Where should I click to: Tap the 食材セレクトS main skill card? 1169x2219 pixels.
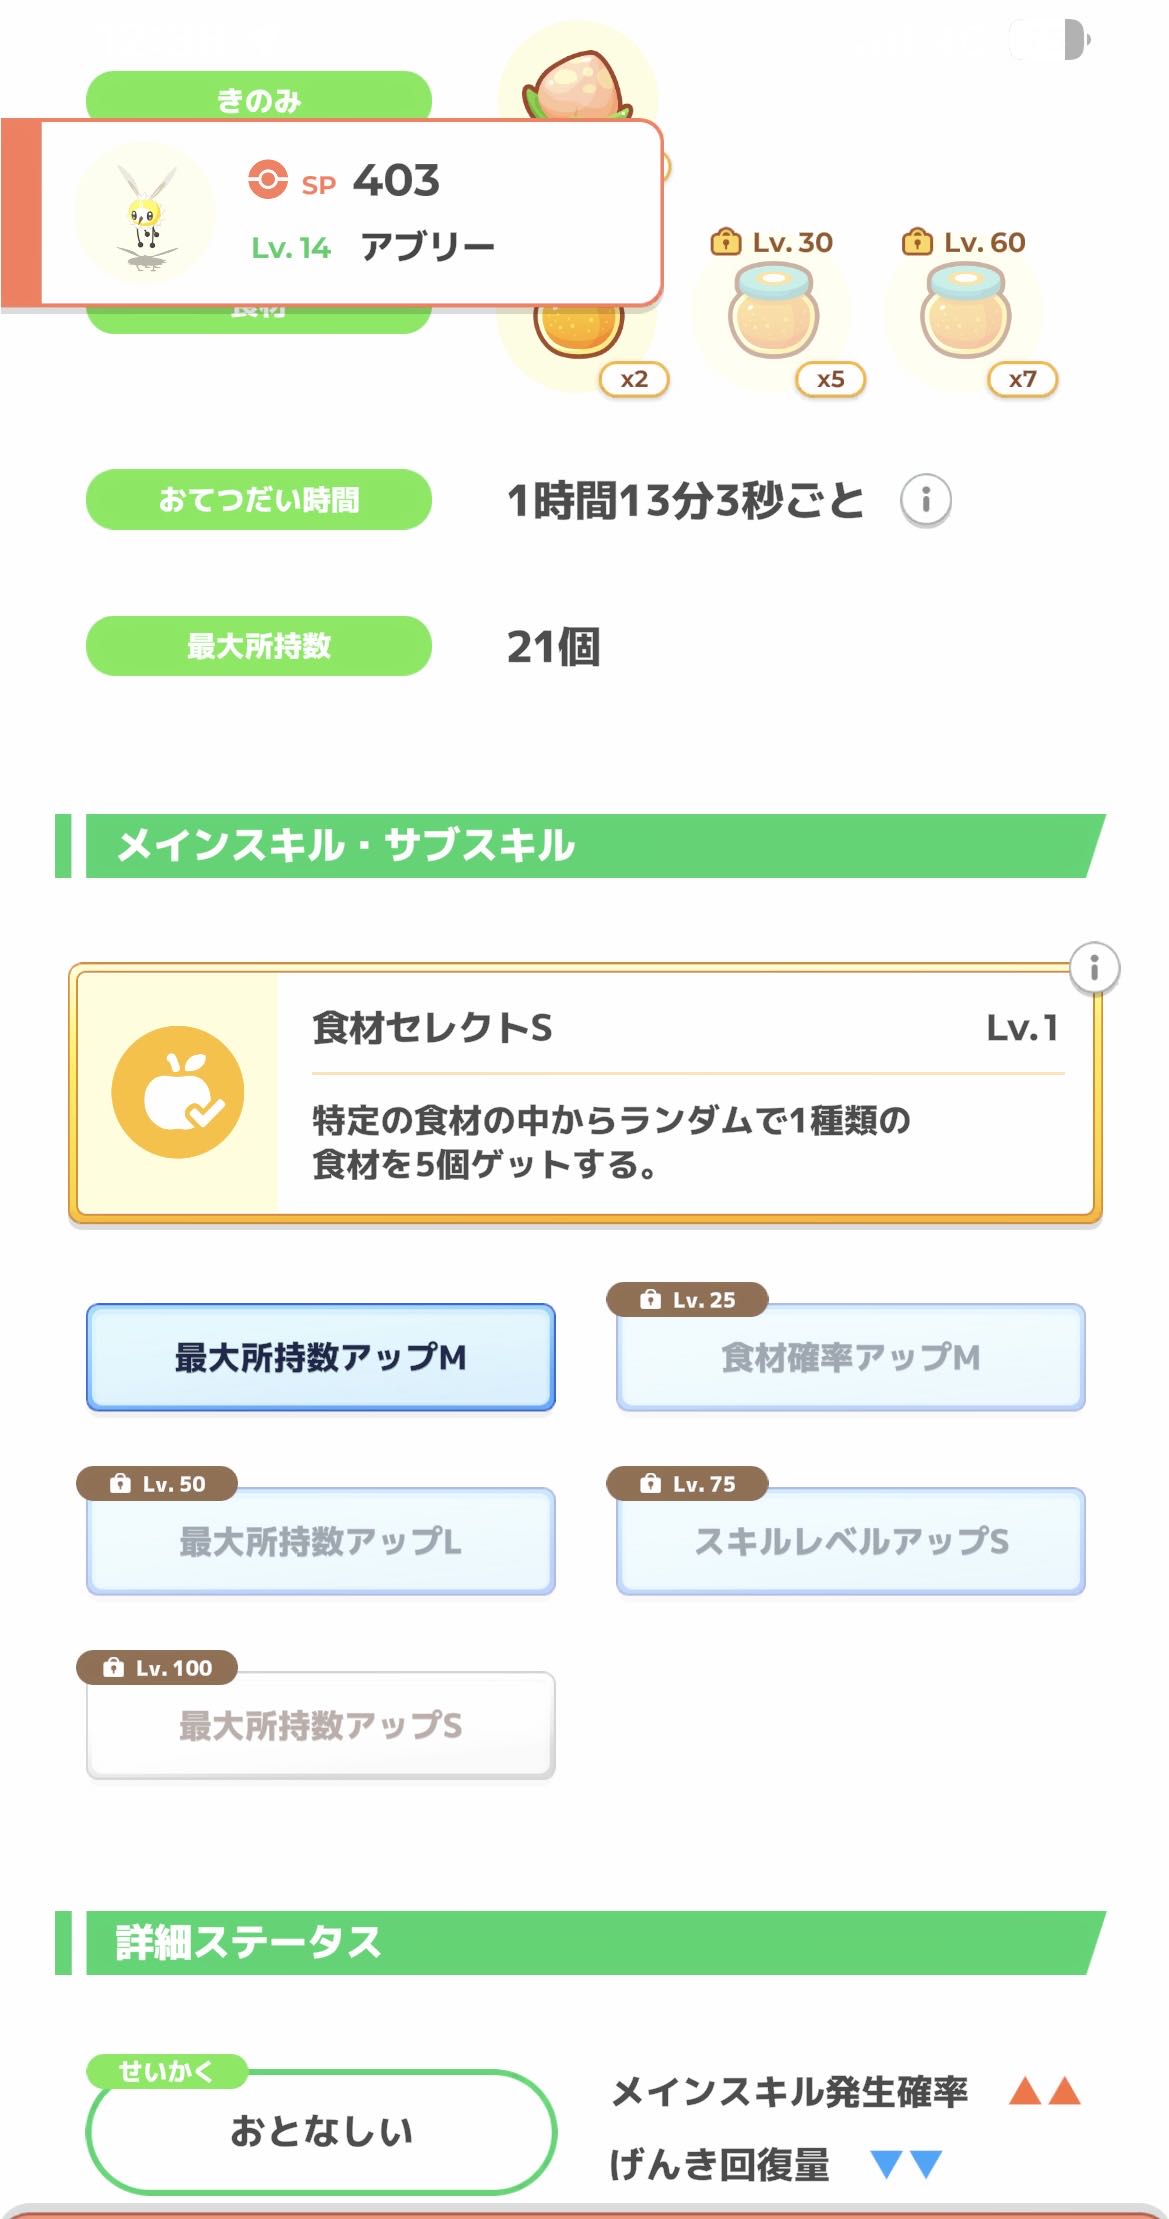[x=684, y=1094]
